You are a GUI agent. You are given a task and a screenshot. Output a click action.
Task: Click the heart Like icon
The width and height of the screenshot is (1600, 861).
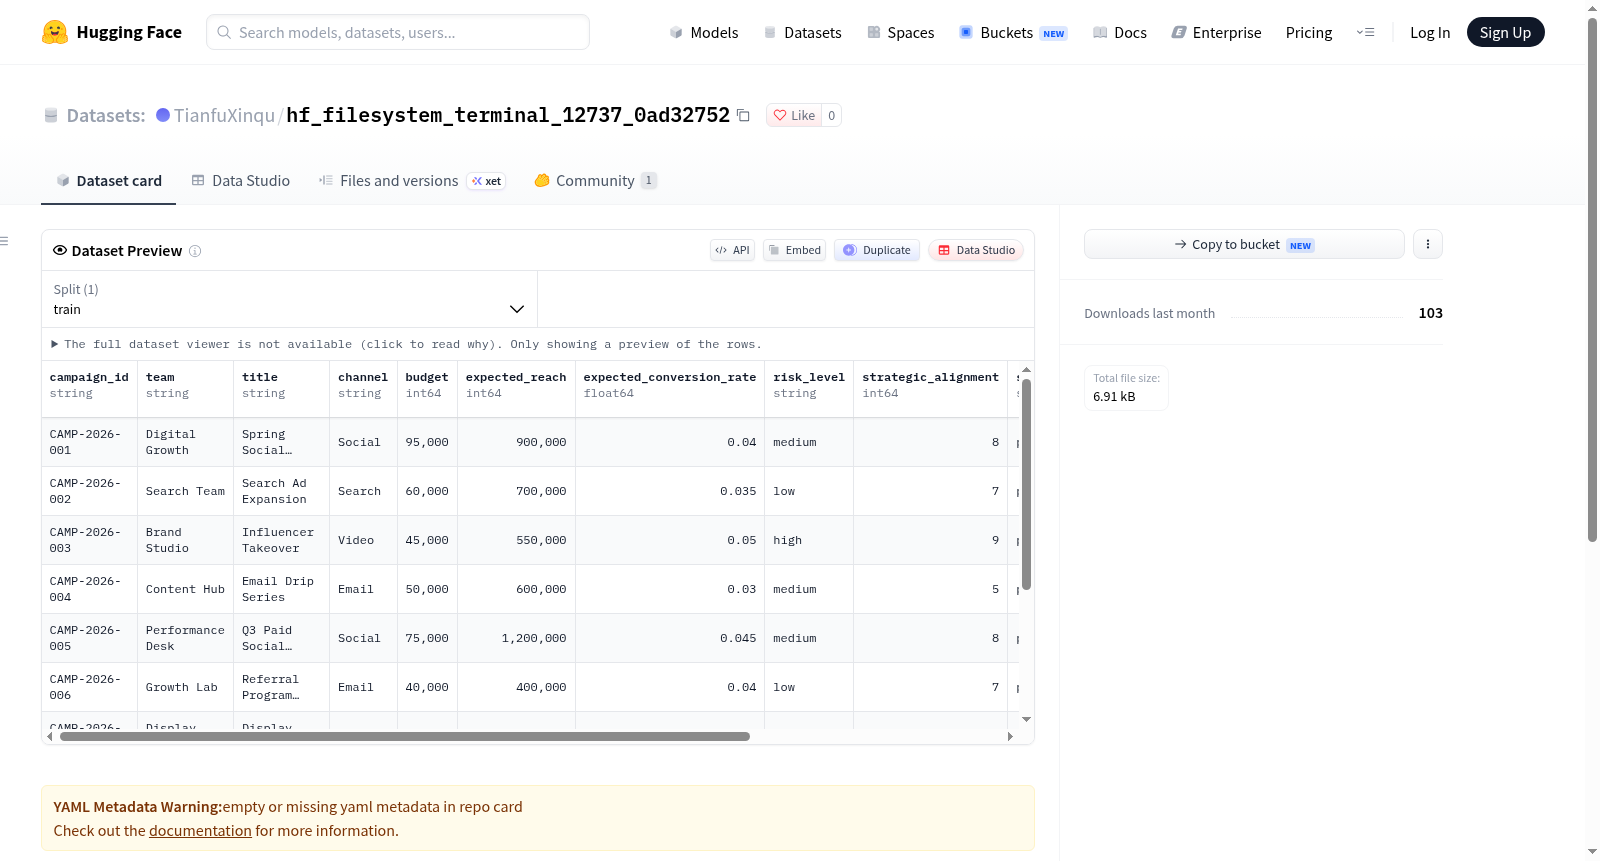(x=780, y=115)
